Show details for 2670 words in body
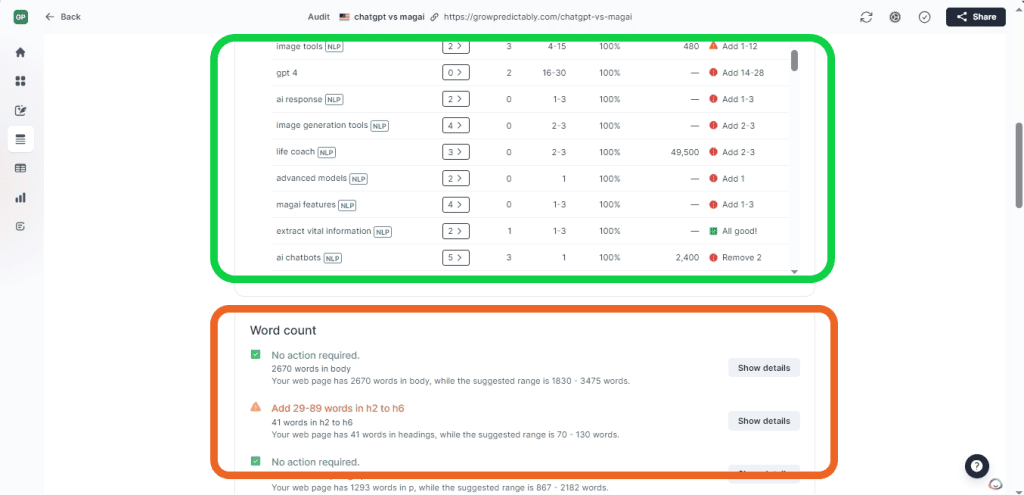 pos(763,368)
